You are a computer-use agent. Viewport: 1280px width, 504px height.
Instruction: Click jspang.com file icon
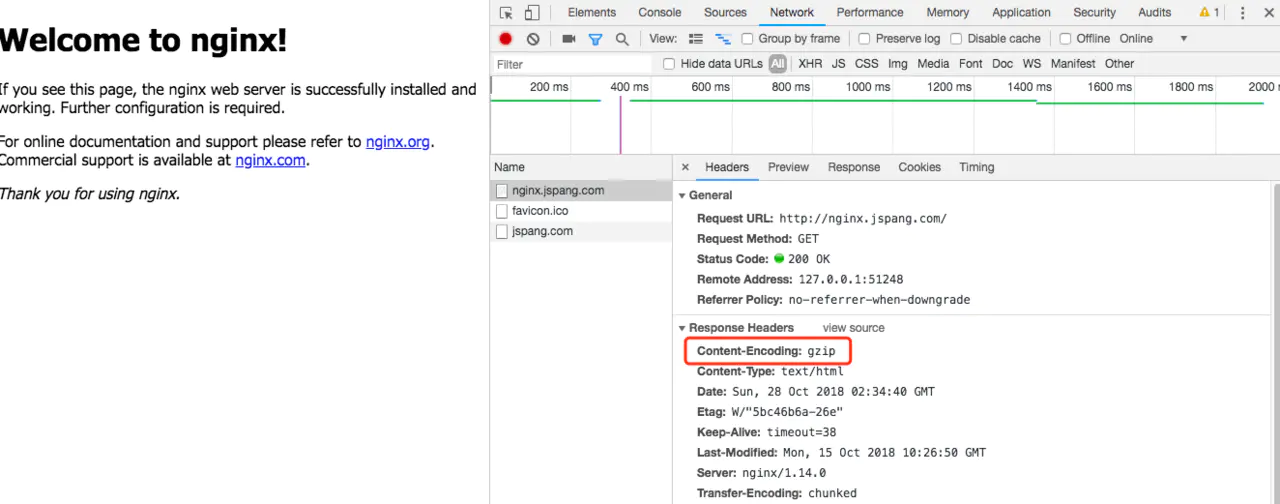pyautogui.click(x=502, y=231)
